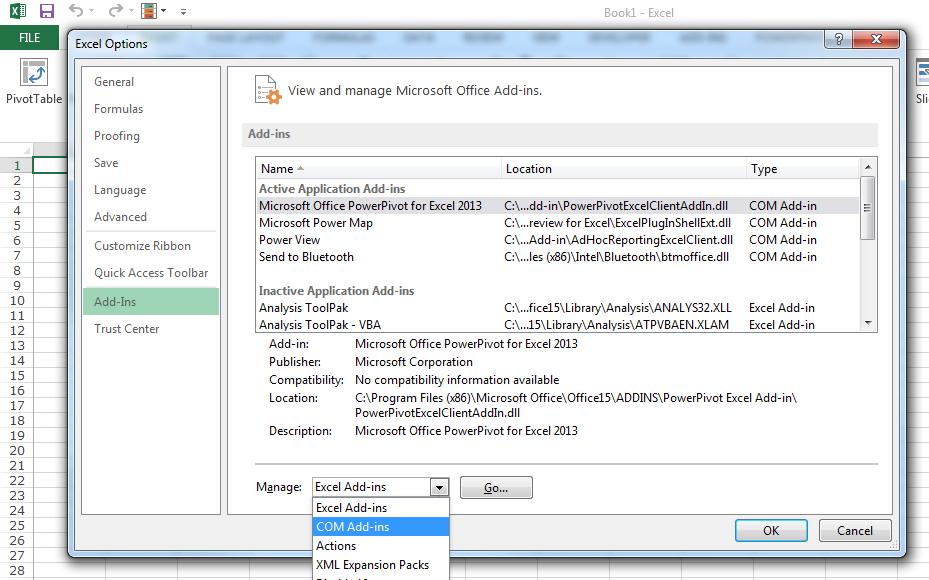Image resolution: width=929 pixels, height=580 pixels.
Task: Choose COM Add-ins in Manage list
Action: pyautogui.click(x=380, y=527)
